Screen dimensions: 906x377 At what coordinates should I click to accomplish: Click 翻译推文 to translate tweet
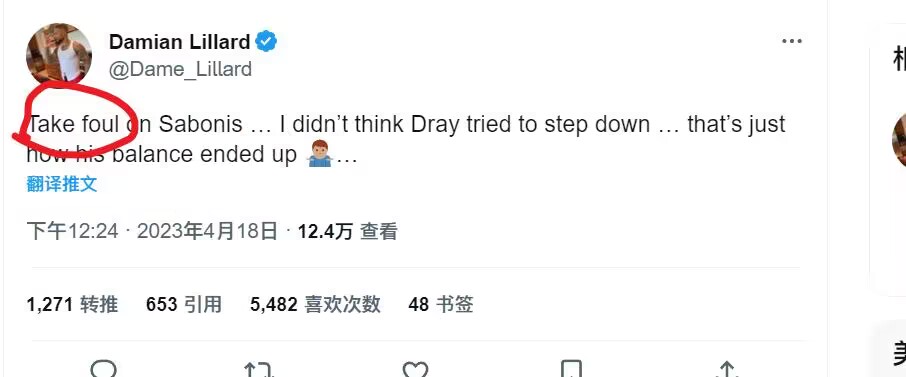[62, 184]
